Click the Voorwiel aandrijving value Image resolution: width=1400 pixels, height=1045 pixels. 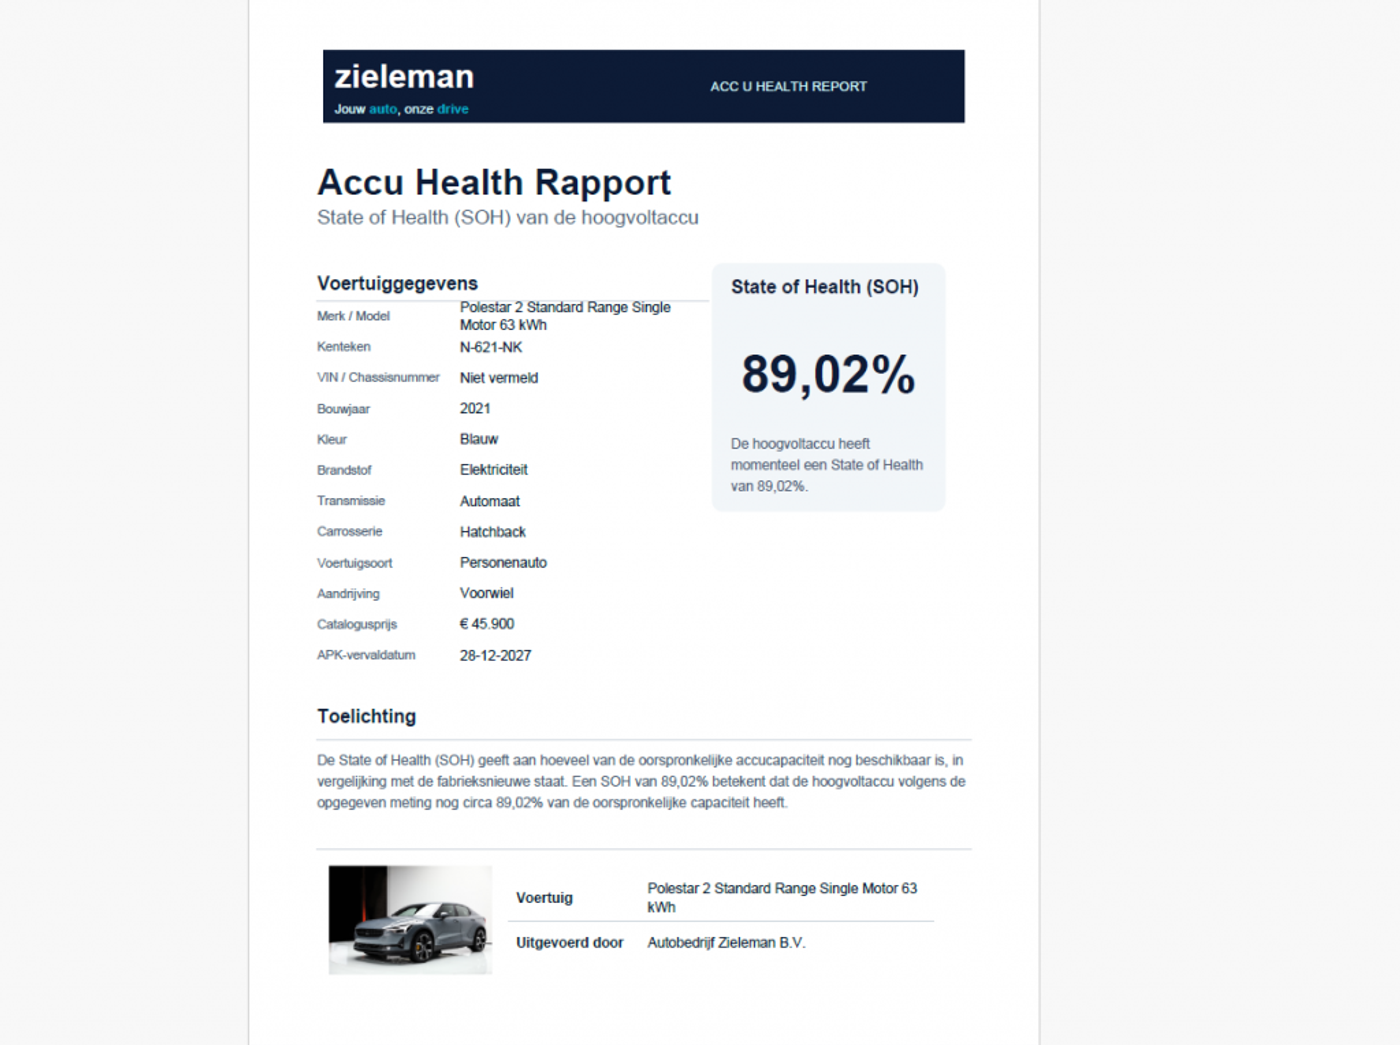pos(487,594)
